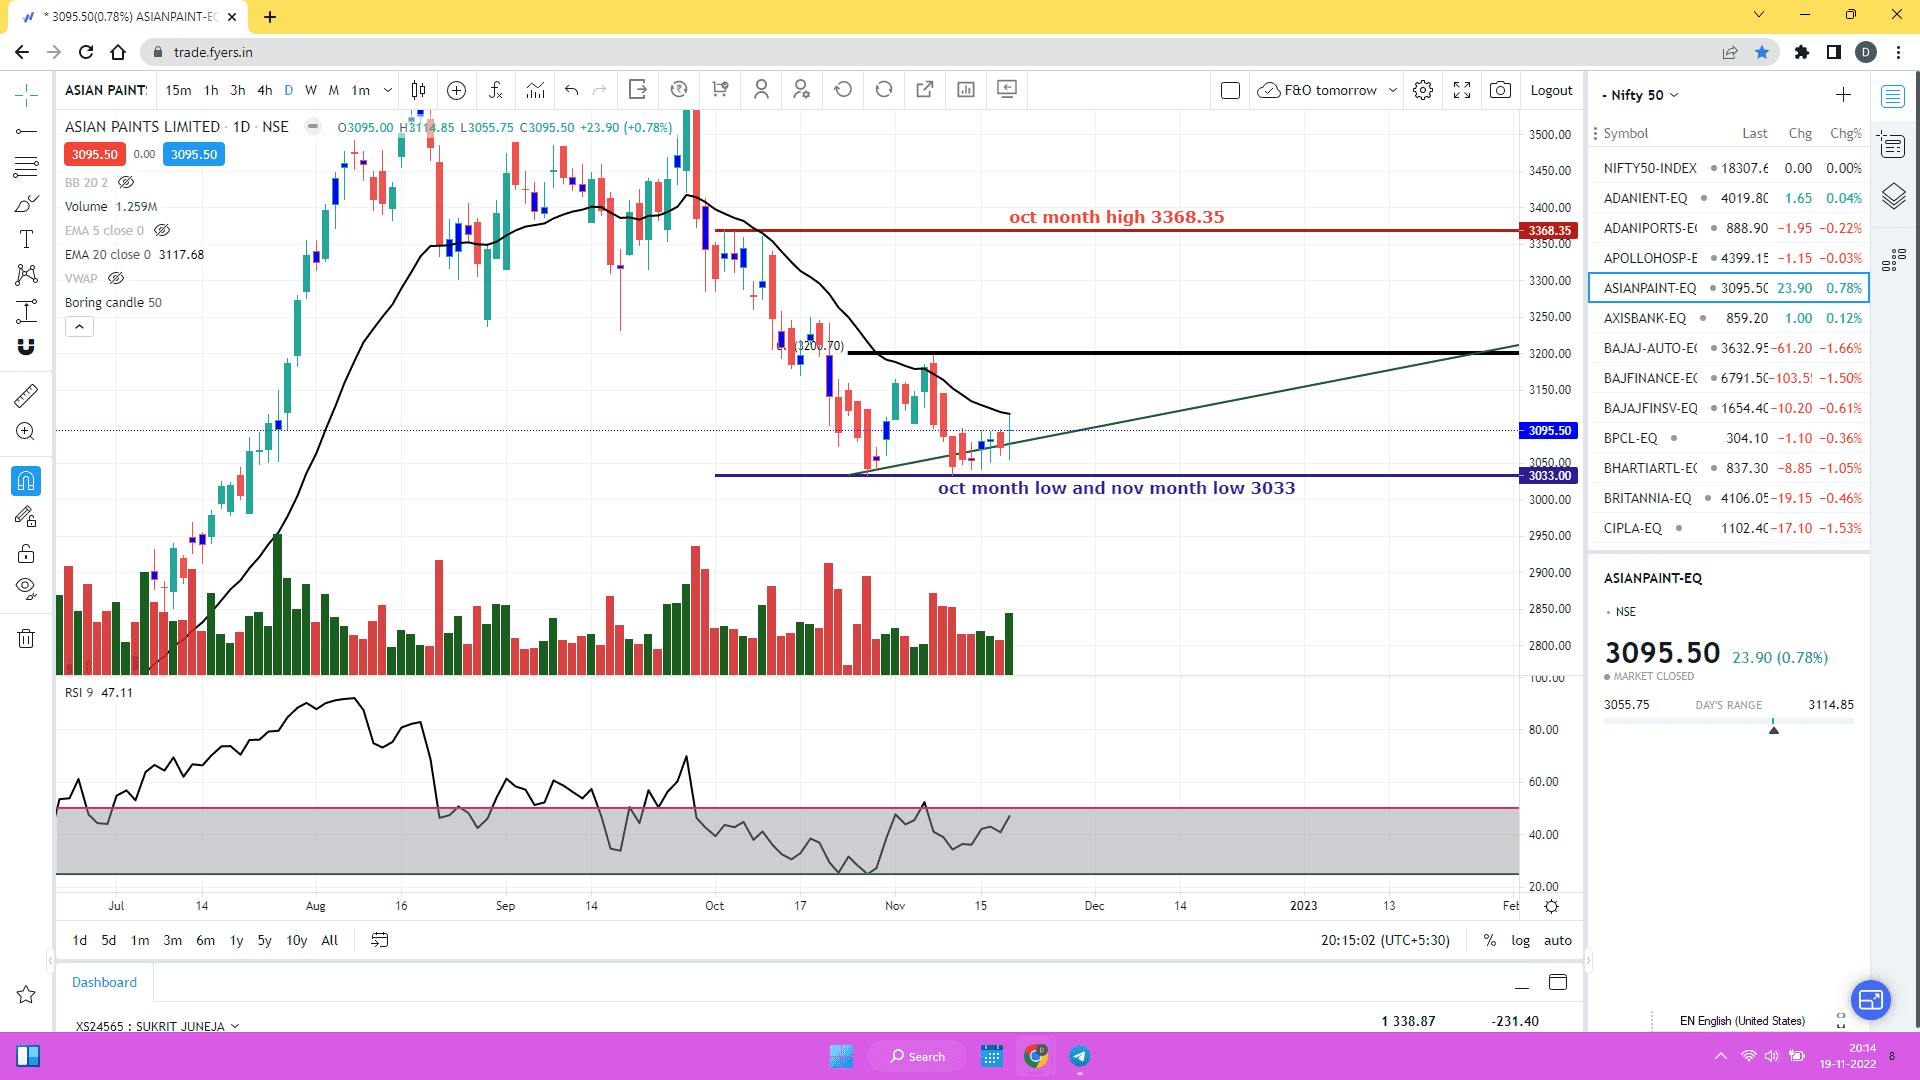Image resolution: width=1920 pixels, height=1080 pixels.
Task: Click the blue 3095.50 buy price button
Action: point(194,154)
